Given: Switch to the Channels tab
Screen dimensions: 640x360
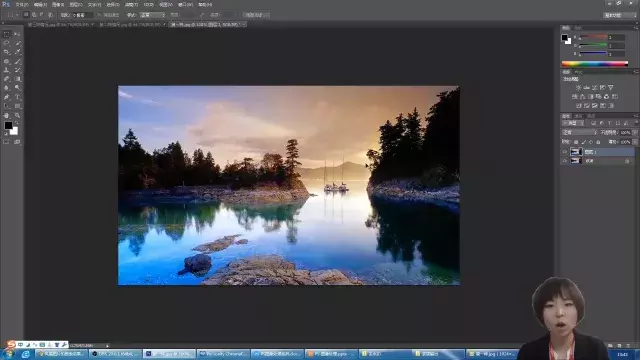Looking at the screenshot, I should 579,116.
